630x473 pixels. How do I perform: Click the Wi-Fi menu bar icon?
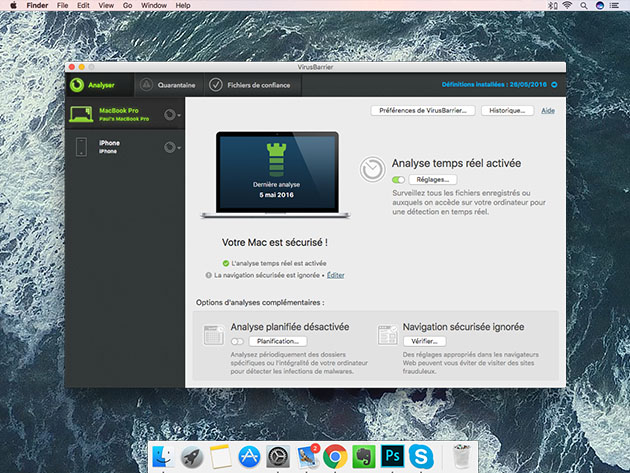(x=567, y=5)
